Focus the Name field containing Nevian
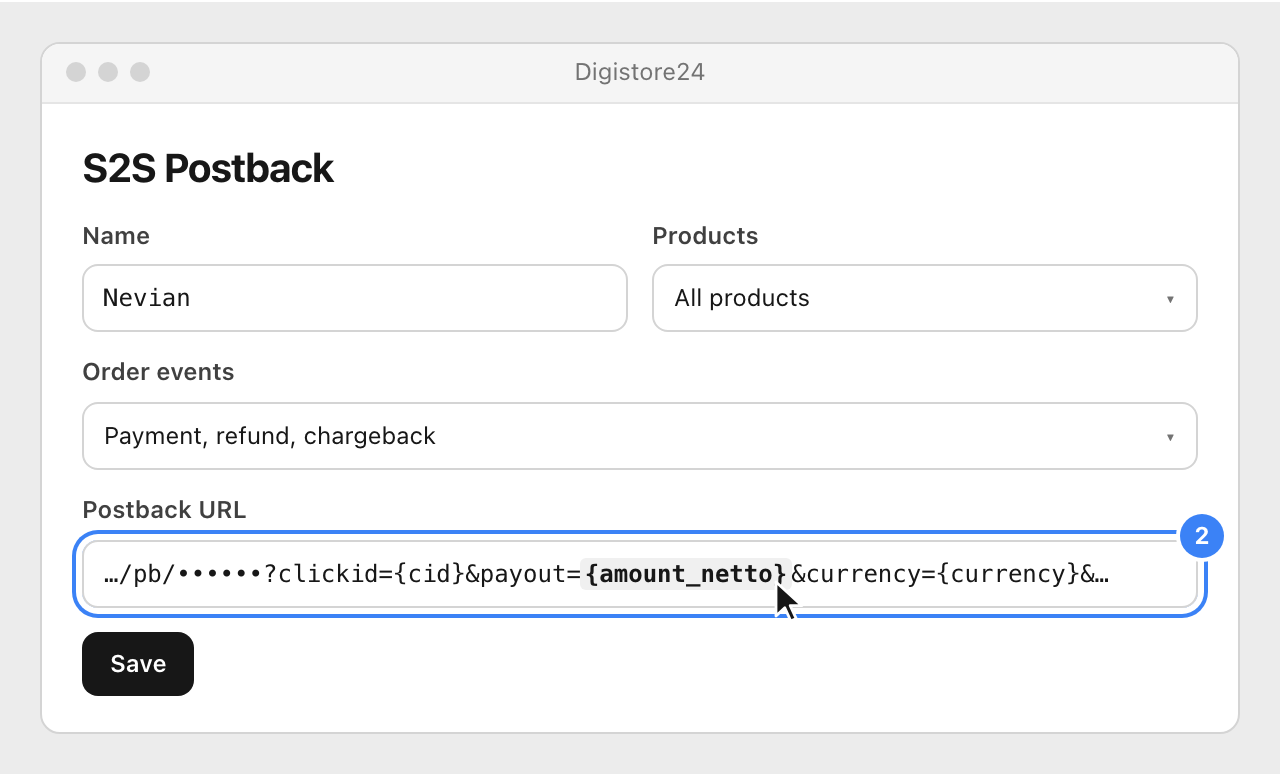 pos(355,298)
